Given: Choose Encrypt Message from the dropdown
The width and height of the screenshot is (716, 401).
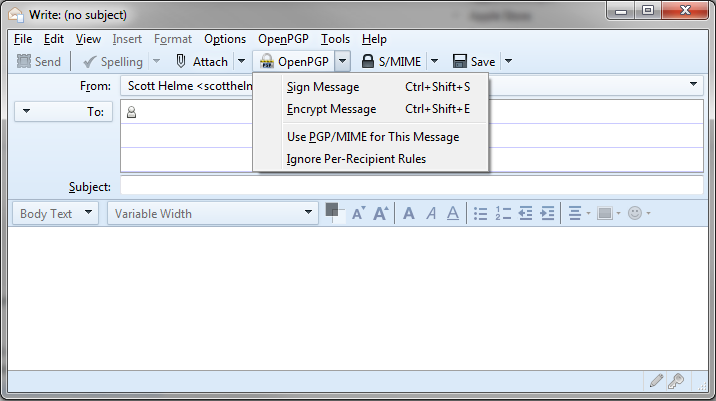Looking at the screenshot, I should coord(370,109).
